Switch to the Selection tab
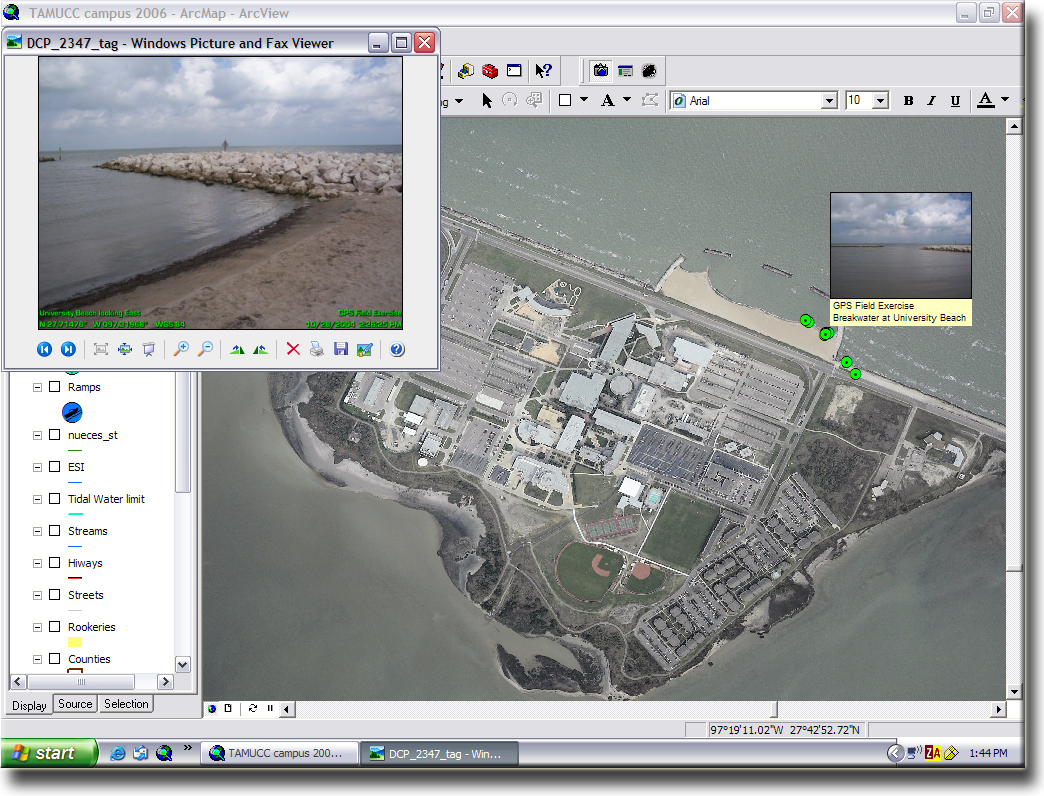 [126, 703]
